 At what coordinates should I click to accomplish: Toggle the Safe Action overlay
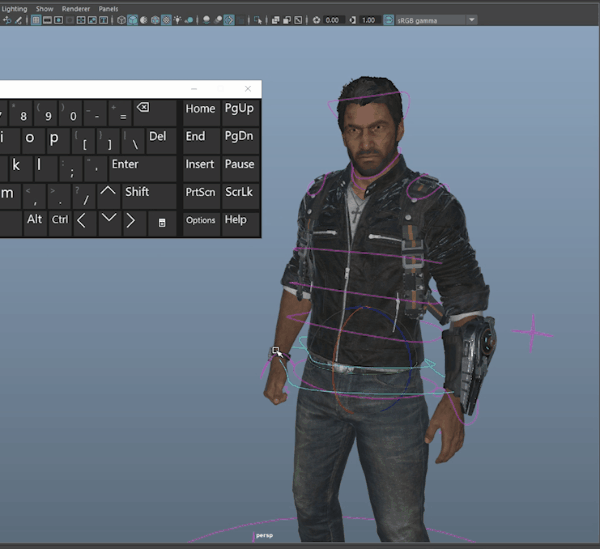(x=92, y=20)
